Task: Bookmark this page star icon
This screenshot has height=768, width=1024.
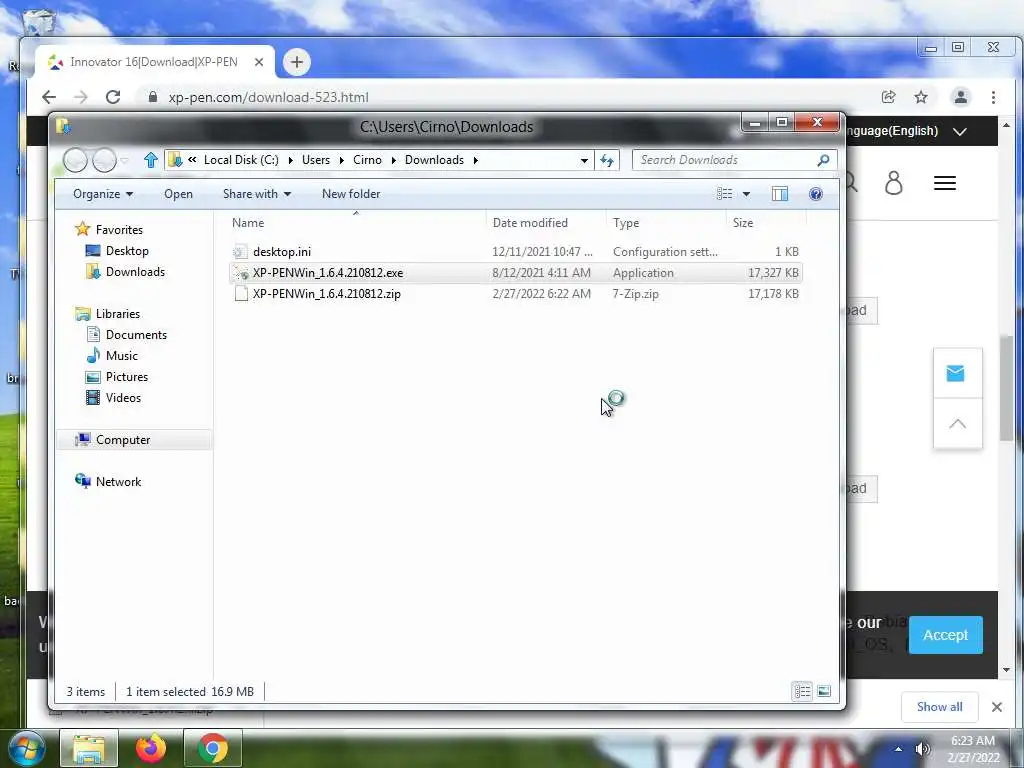Action: pyautogui.click(x=921, y=97)
